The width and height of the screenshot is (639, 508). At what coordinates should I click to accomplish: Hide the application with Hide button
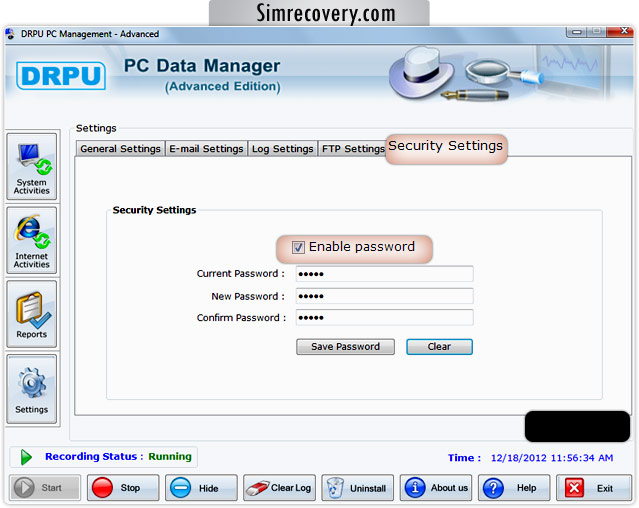point(201,488)
